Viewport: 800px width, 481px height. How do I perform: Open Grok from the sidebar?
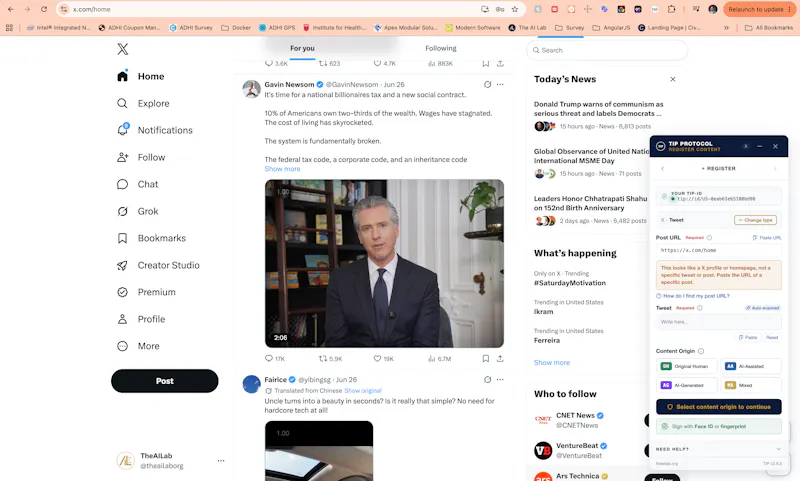(x=138, y=211)
